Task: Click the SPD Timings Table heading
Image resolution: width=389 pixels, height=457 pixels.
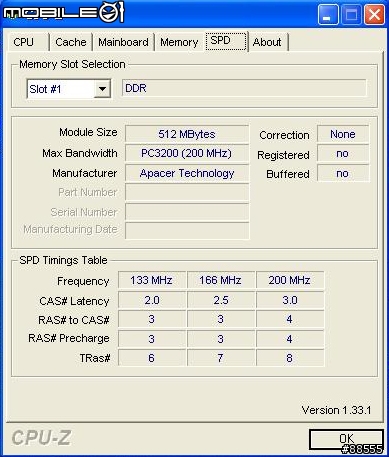Action: (x=63, y=260)
